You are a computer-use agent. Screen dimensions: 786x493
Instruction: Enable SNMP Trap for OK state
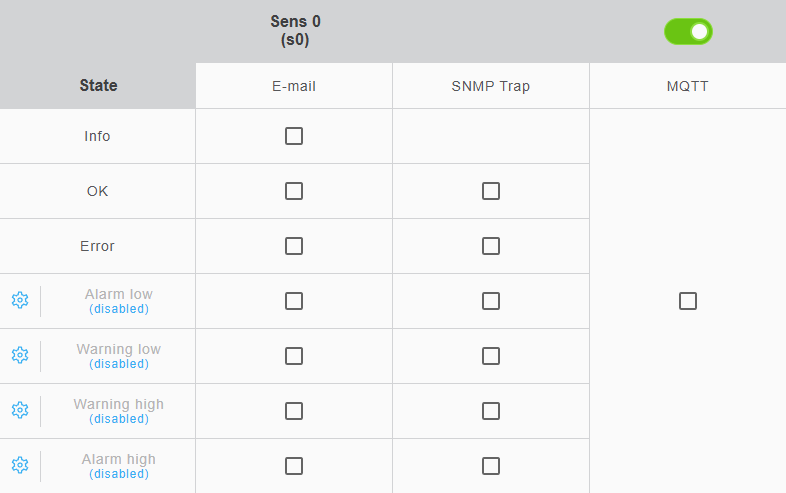click(x=491, y=191)
